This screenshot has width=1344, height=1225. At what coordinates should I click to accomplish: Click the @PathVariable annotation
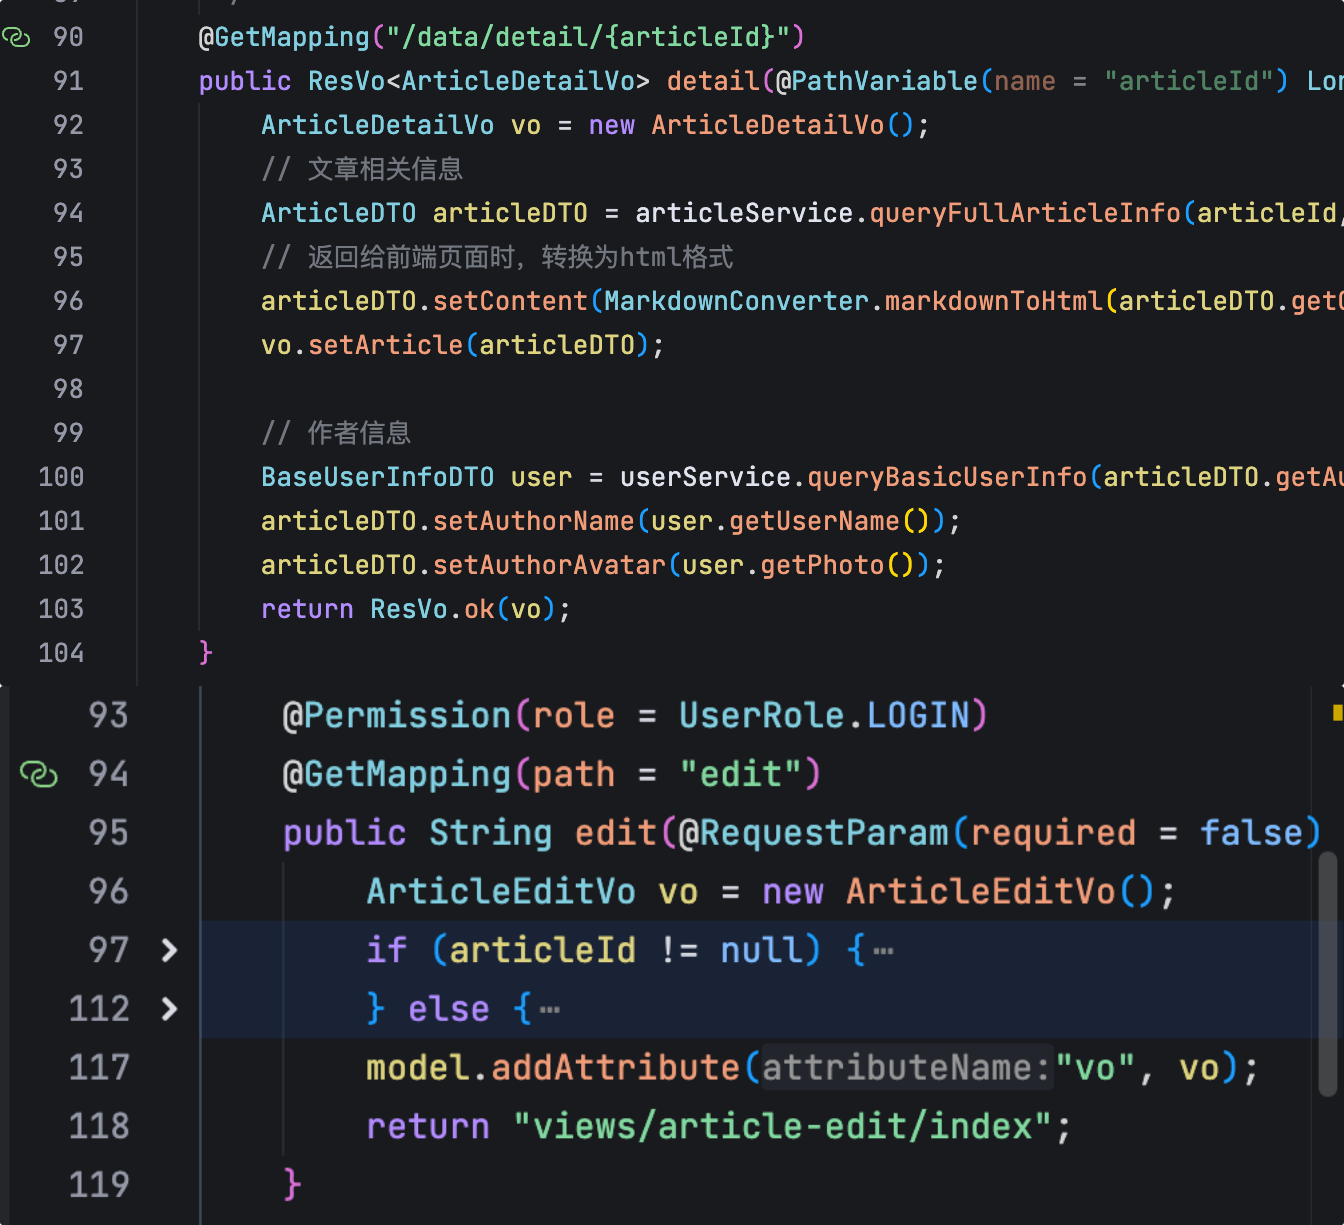click(876, 81)
